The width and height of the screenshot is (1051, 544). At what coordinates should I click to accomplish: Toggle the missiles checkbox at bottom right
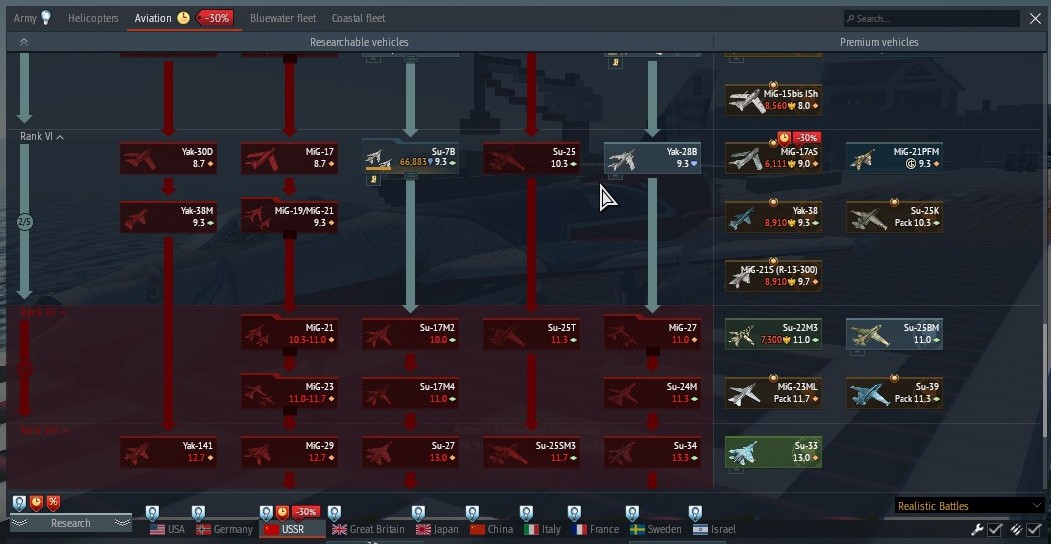(x=1034, y=529)
